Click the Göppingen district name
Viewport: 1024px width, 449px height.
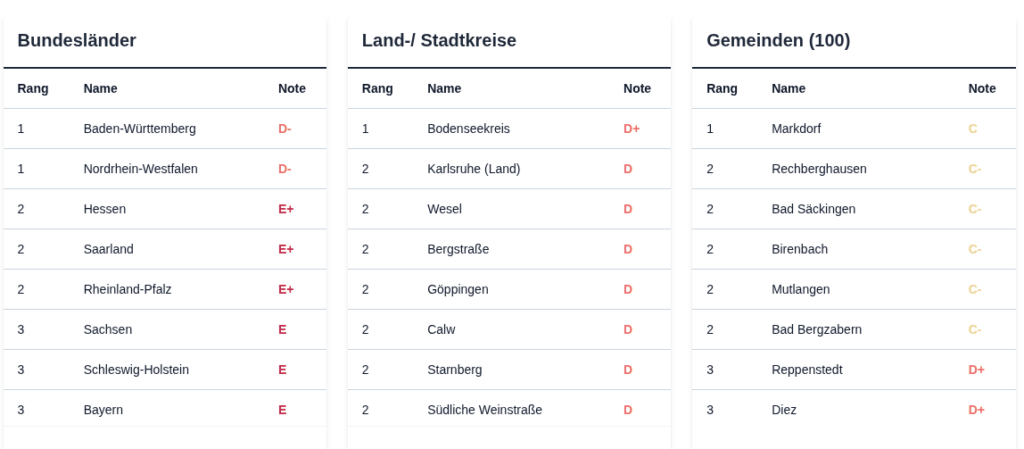457,289
